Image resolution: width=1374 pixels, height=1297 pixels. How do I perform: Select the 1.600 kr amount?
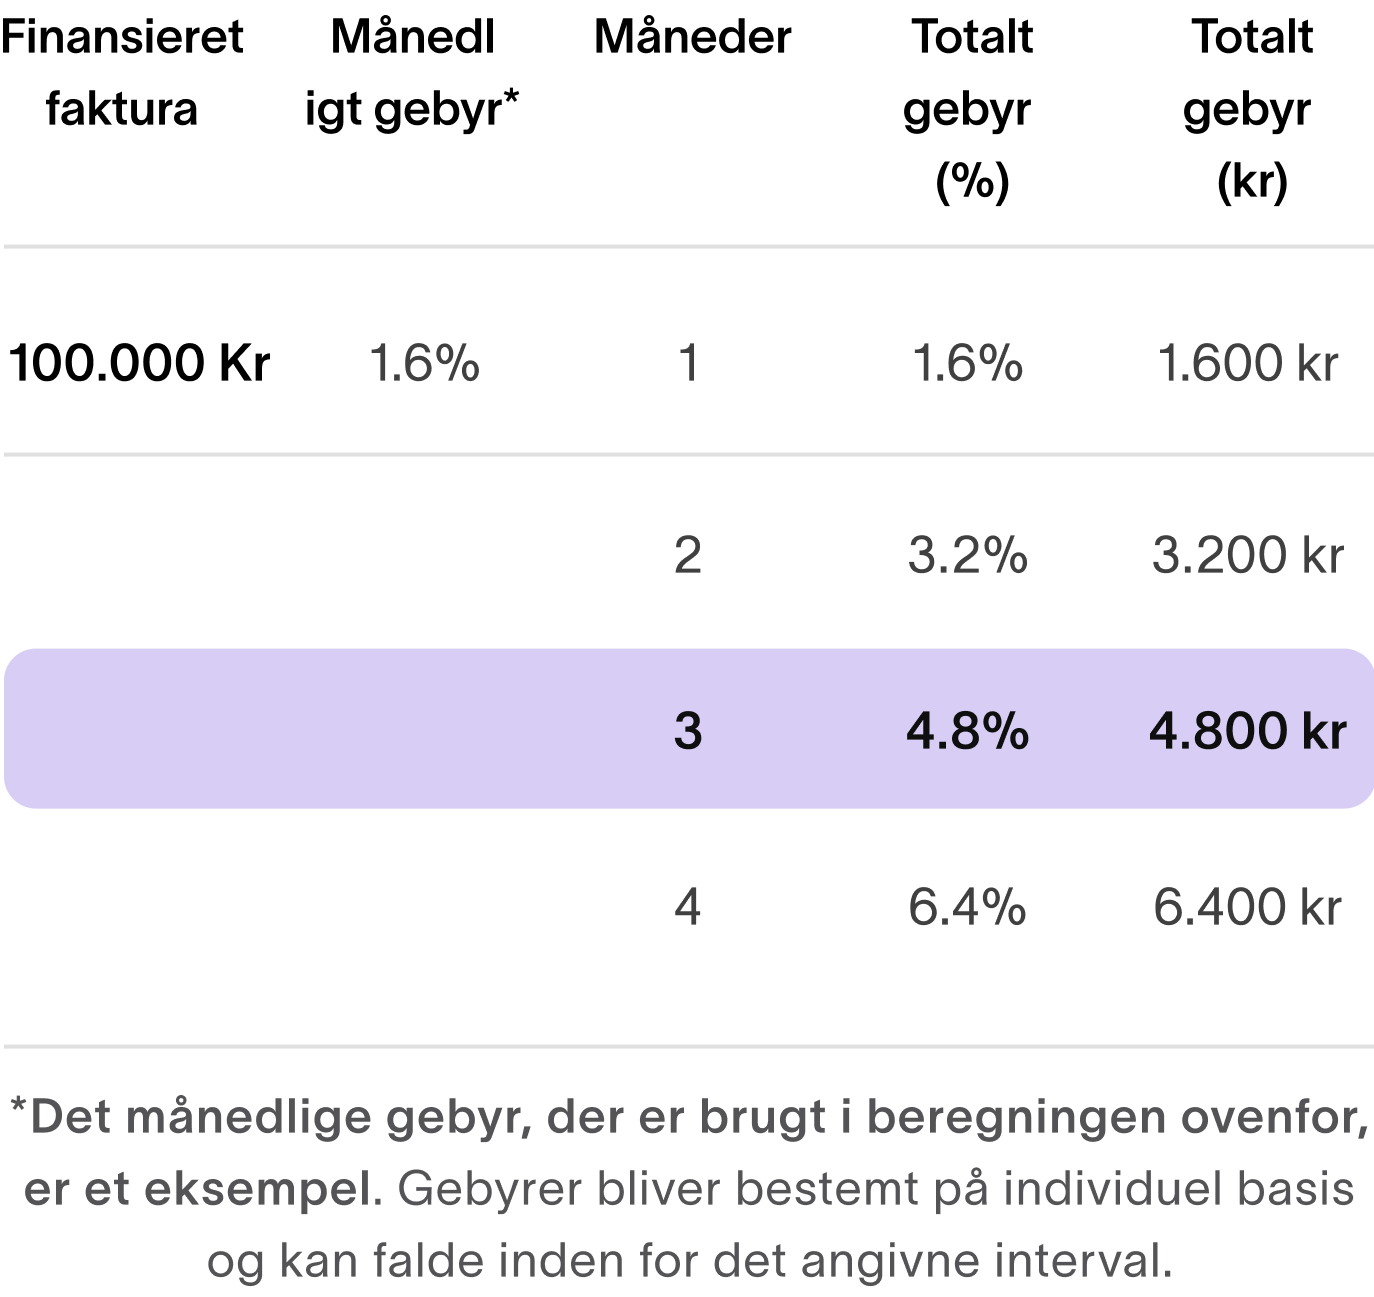point(1247,363)
